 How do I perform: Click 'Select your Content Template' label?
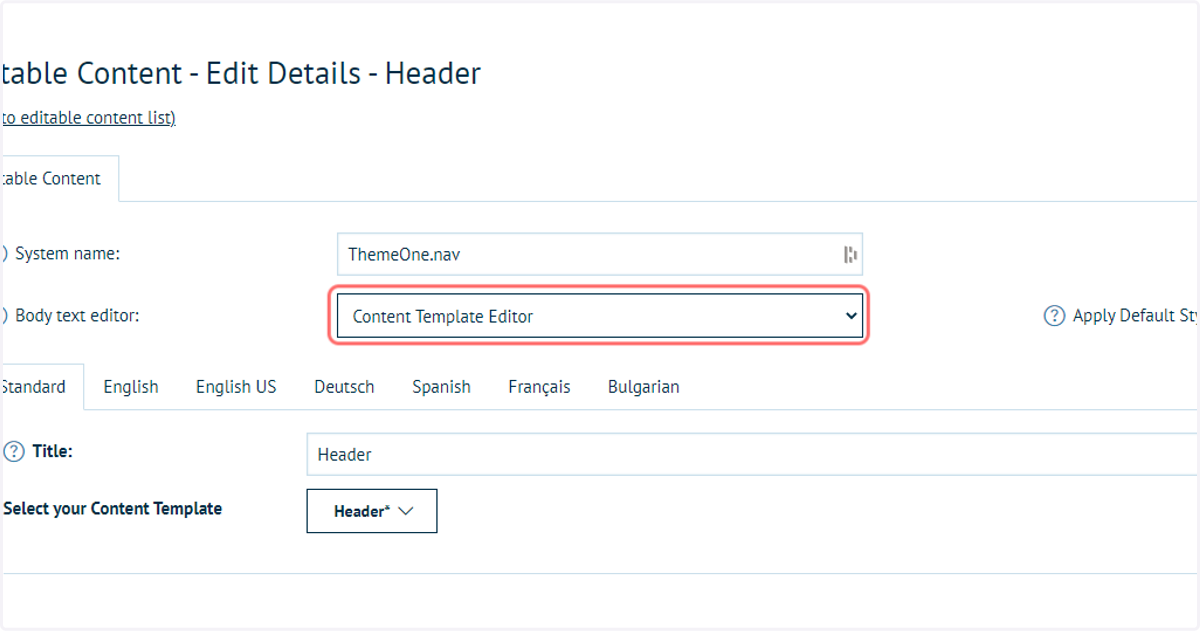pos(112,509)
